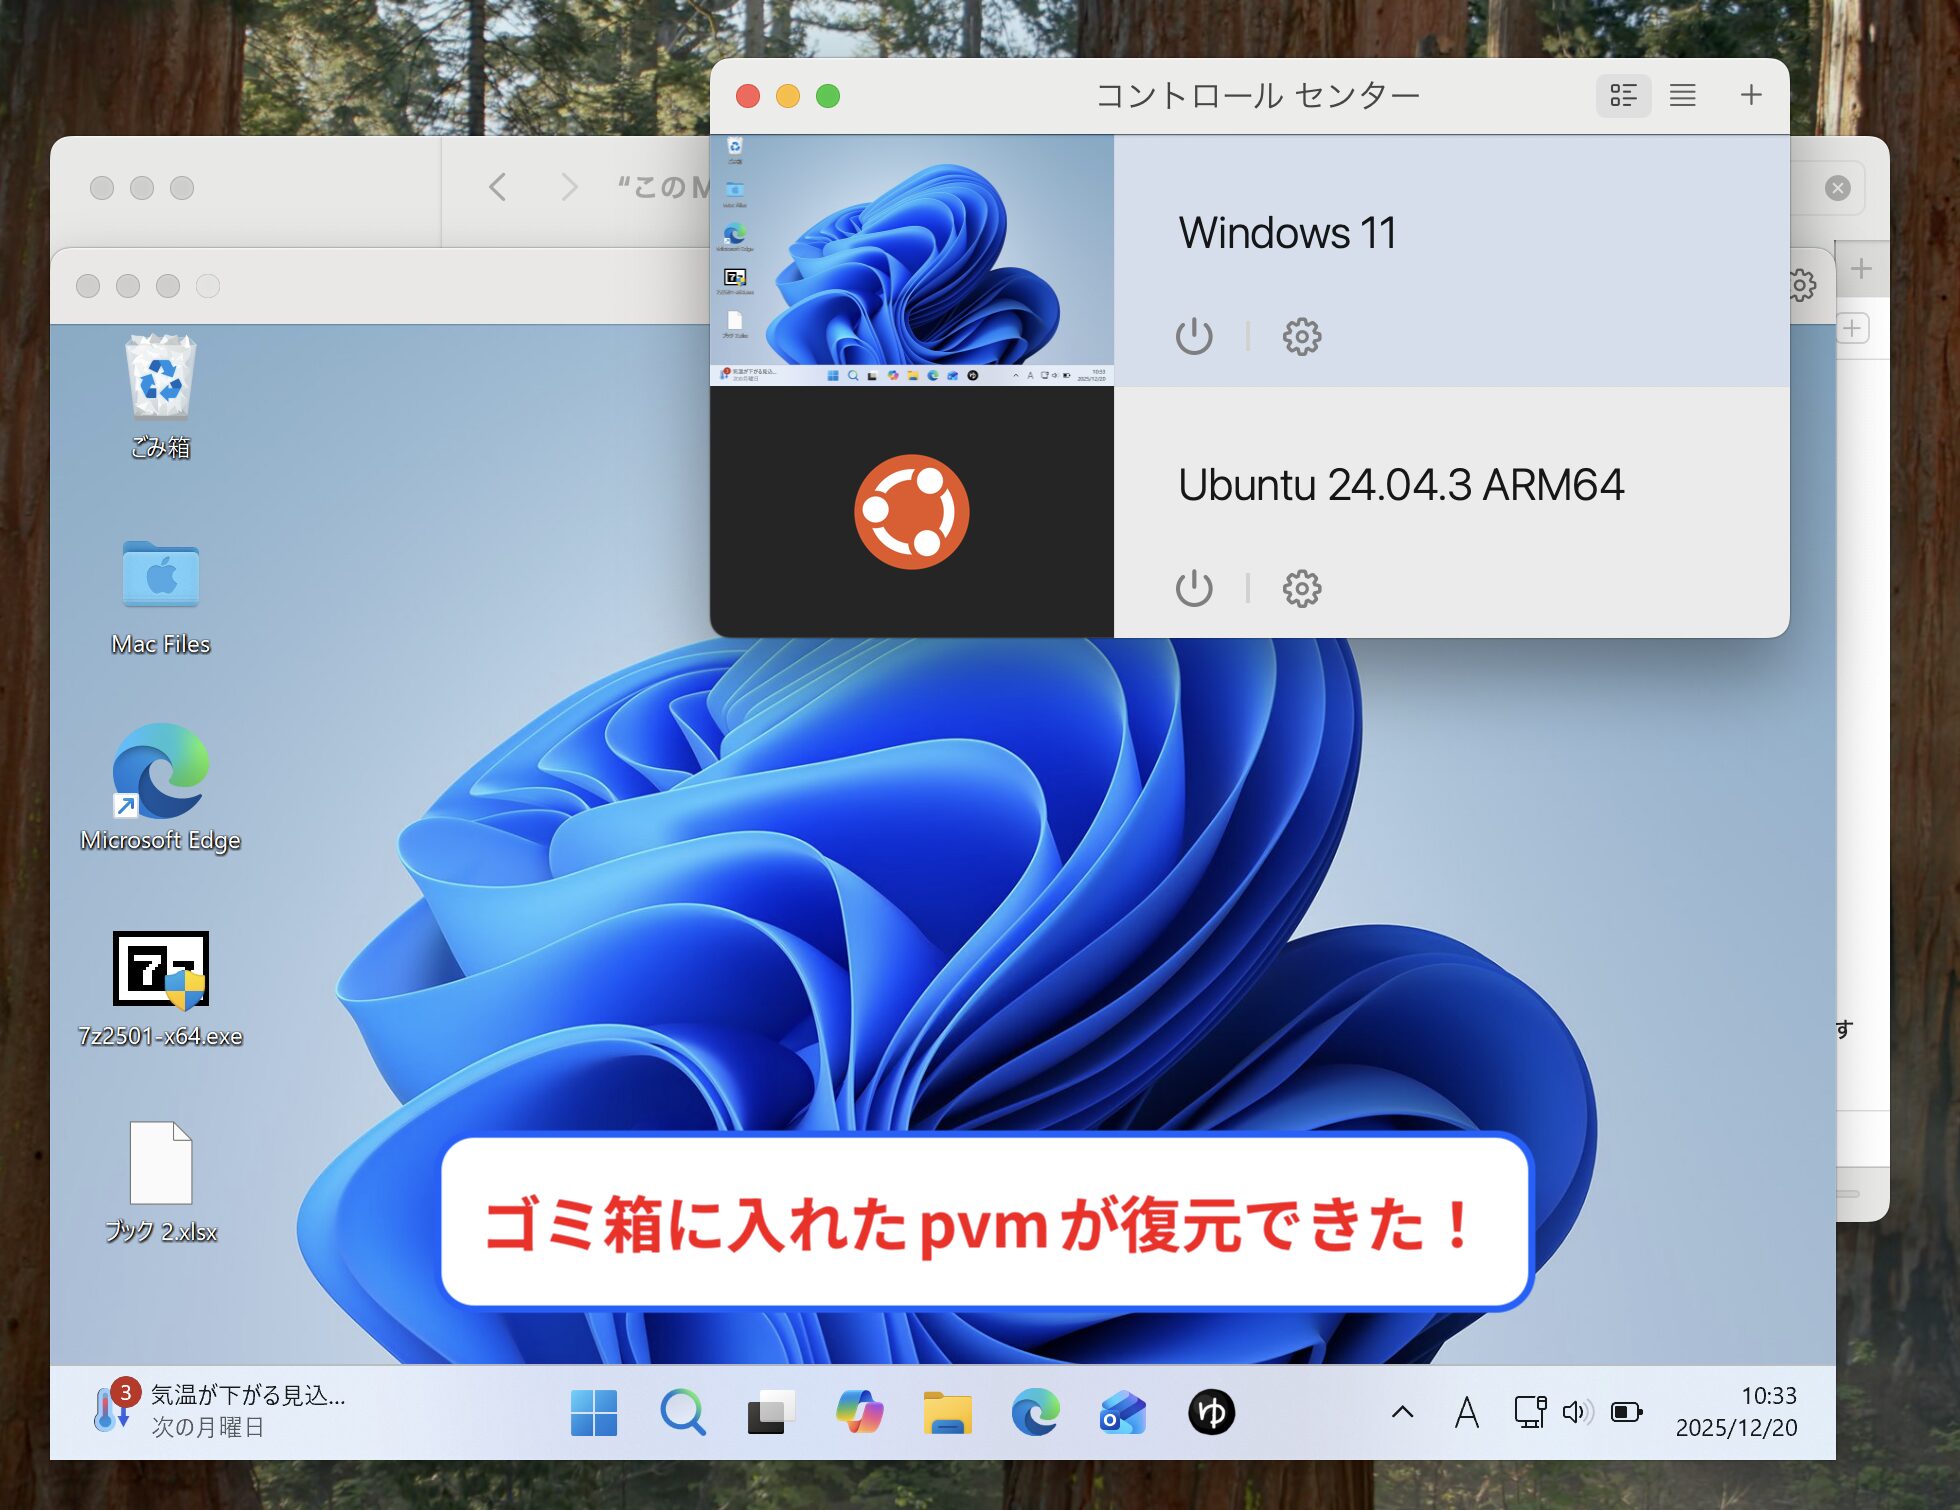Launch the Microsoft Edge desktop shortcut
The image size is (1960, 1510).
160,772
